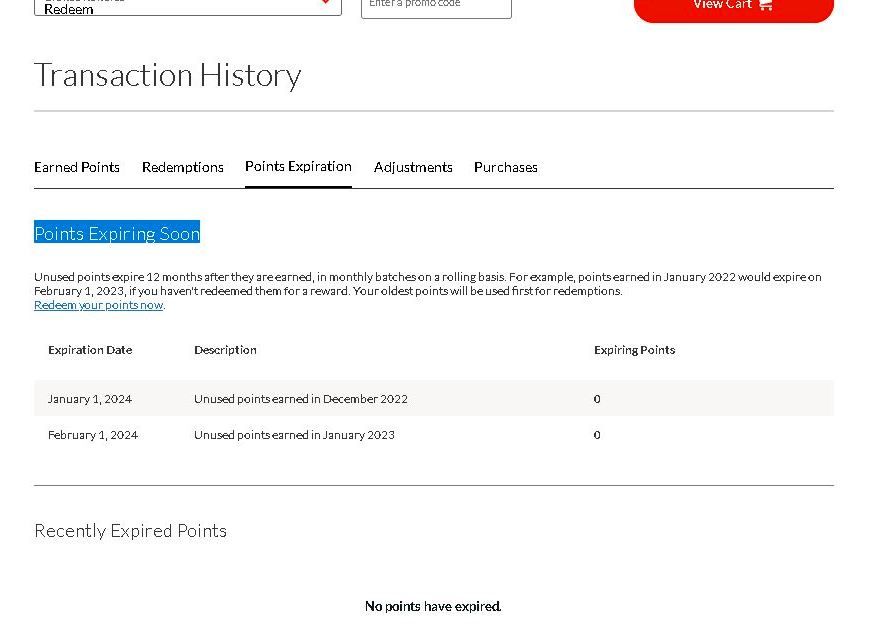Image resolution: width=879 pixels, height=624 pixels.
Task: View the Adjustments tab
Action: tap(413, 167)
